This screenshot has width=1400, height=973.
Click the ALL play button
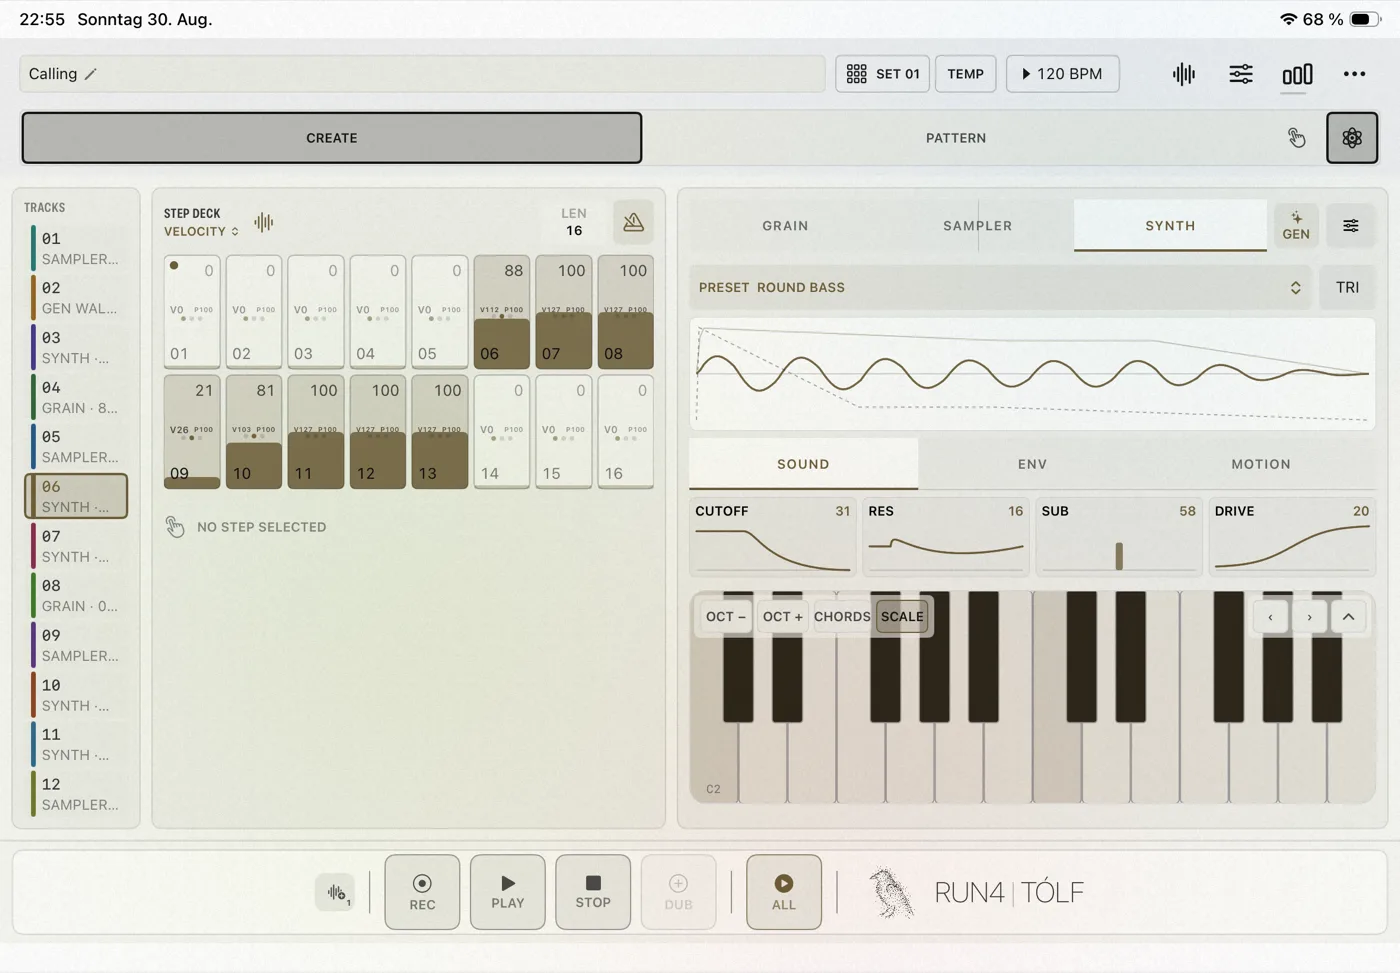point(784,892)
